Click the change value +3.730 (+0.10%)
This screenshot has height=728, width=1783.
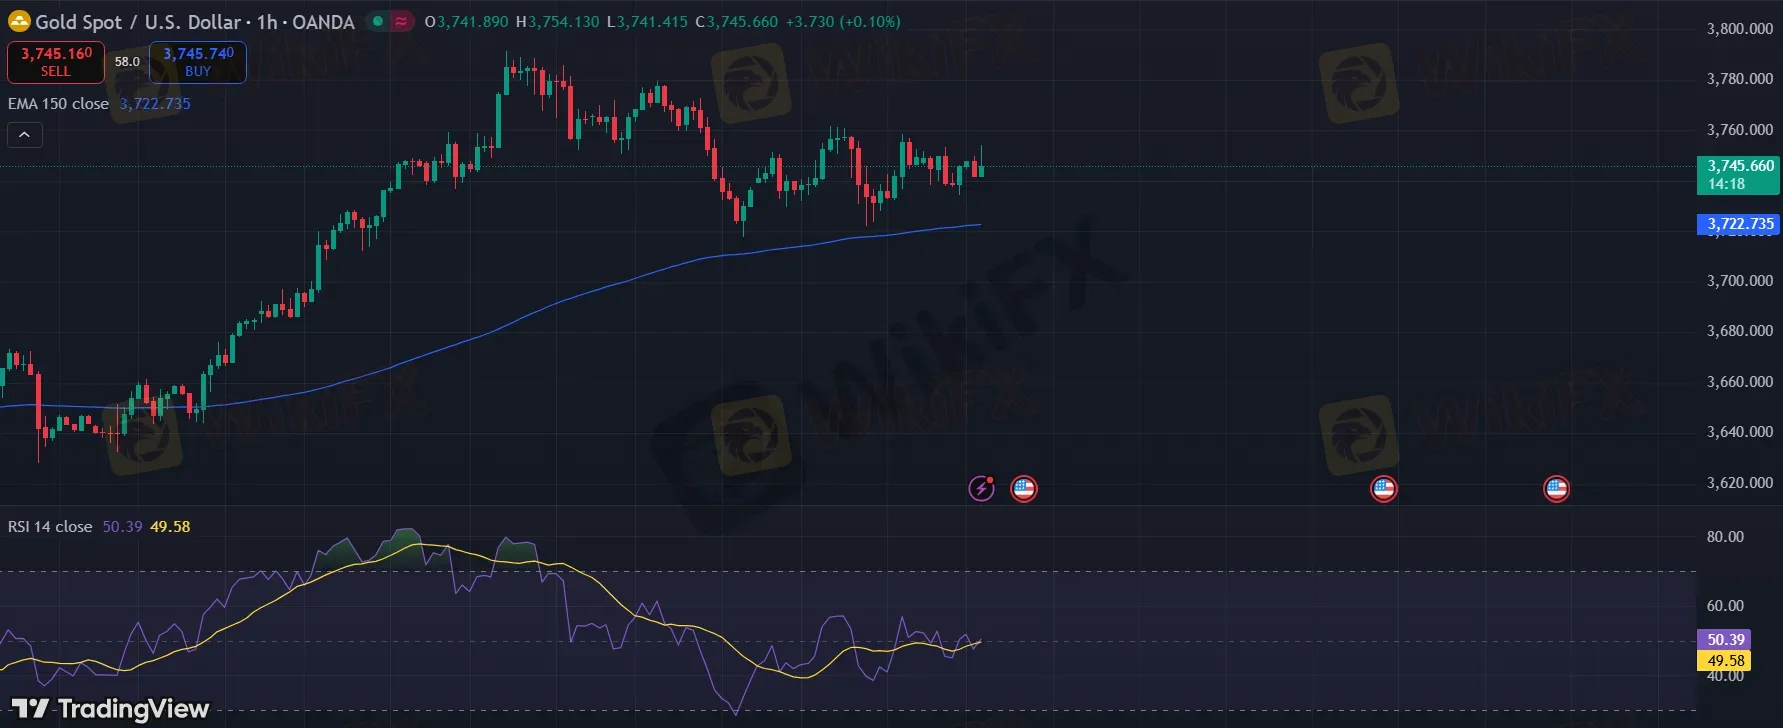[842, 21]
